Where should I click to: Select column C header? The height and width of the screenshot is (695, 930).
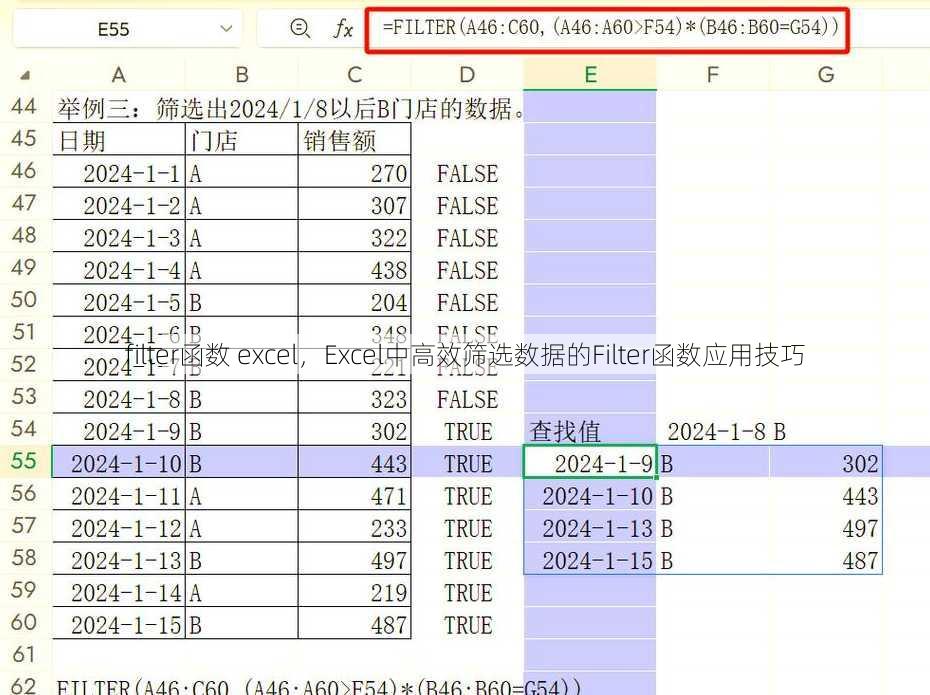[x=354, y=75]
